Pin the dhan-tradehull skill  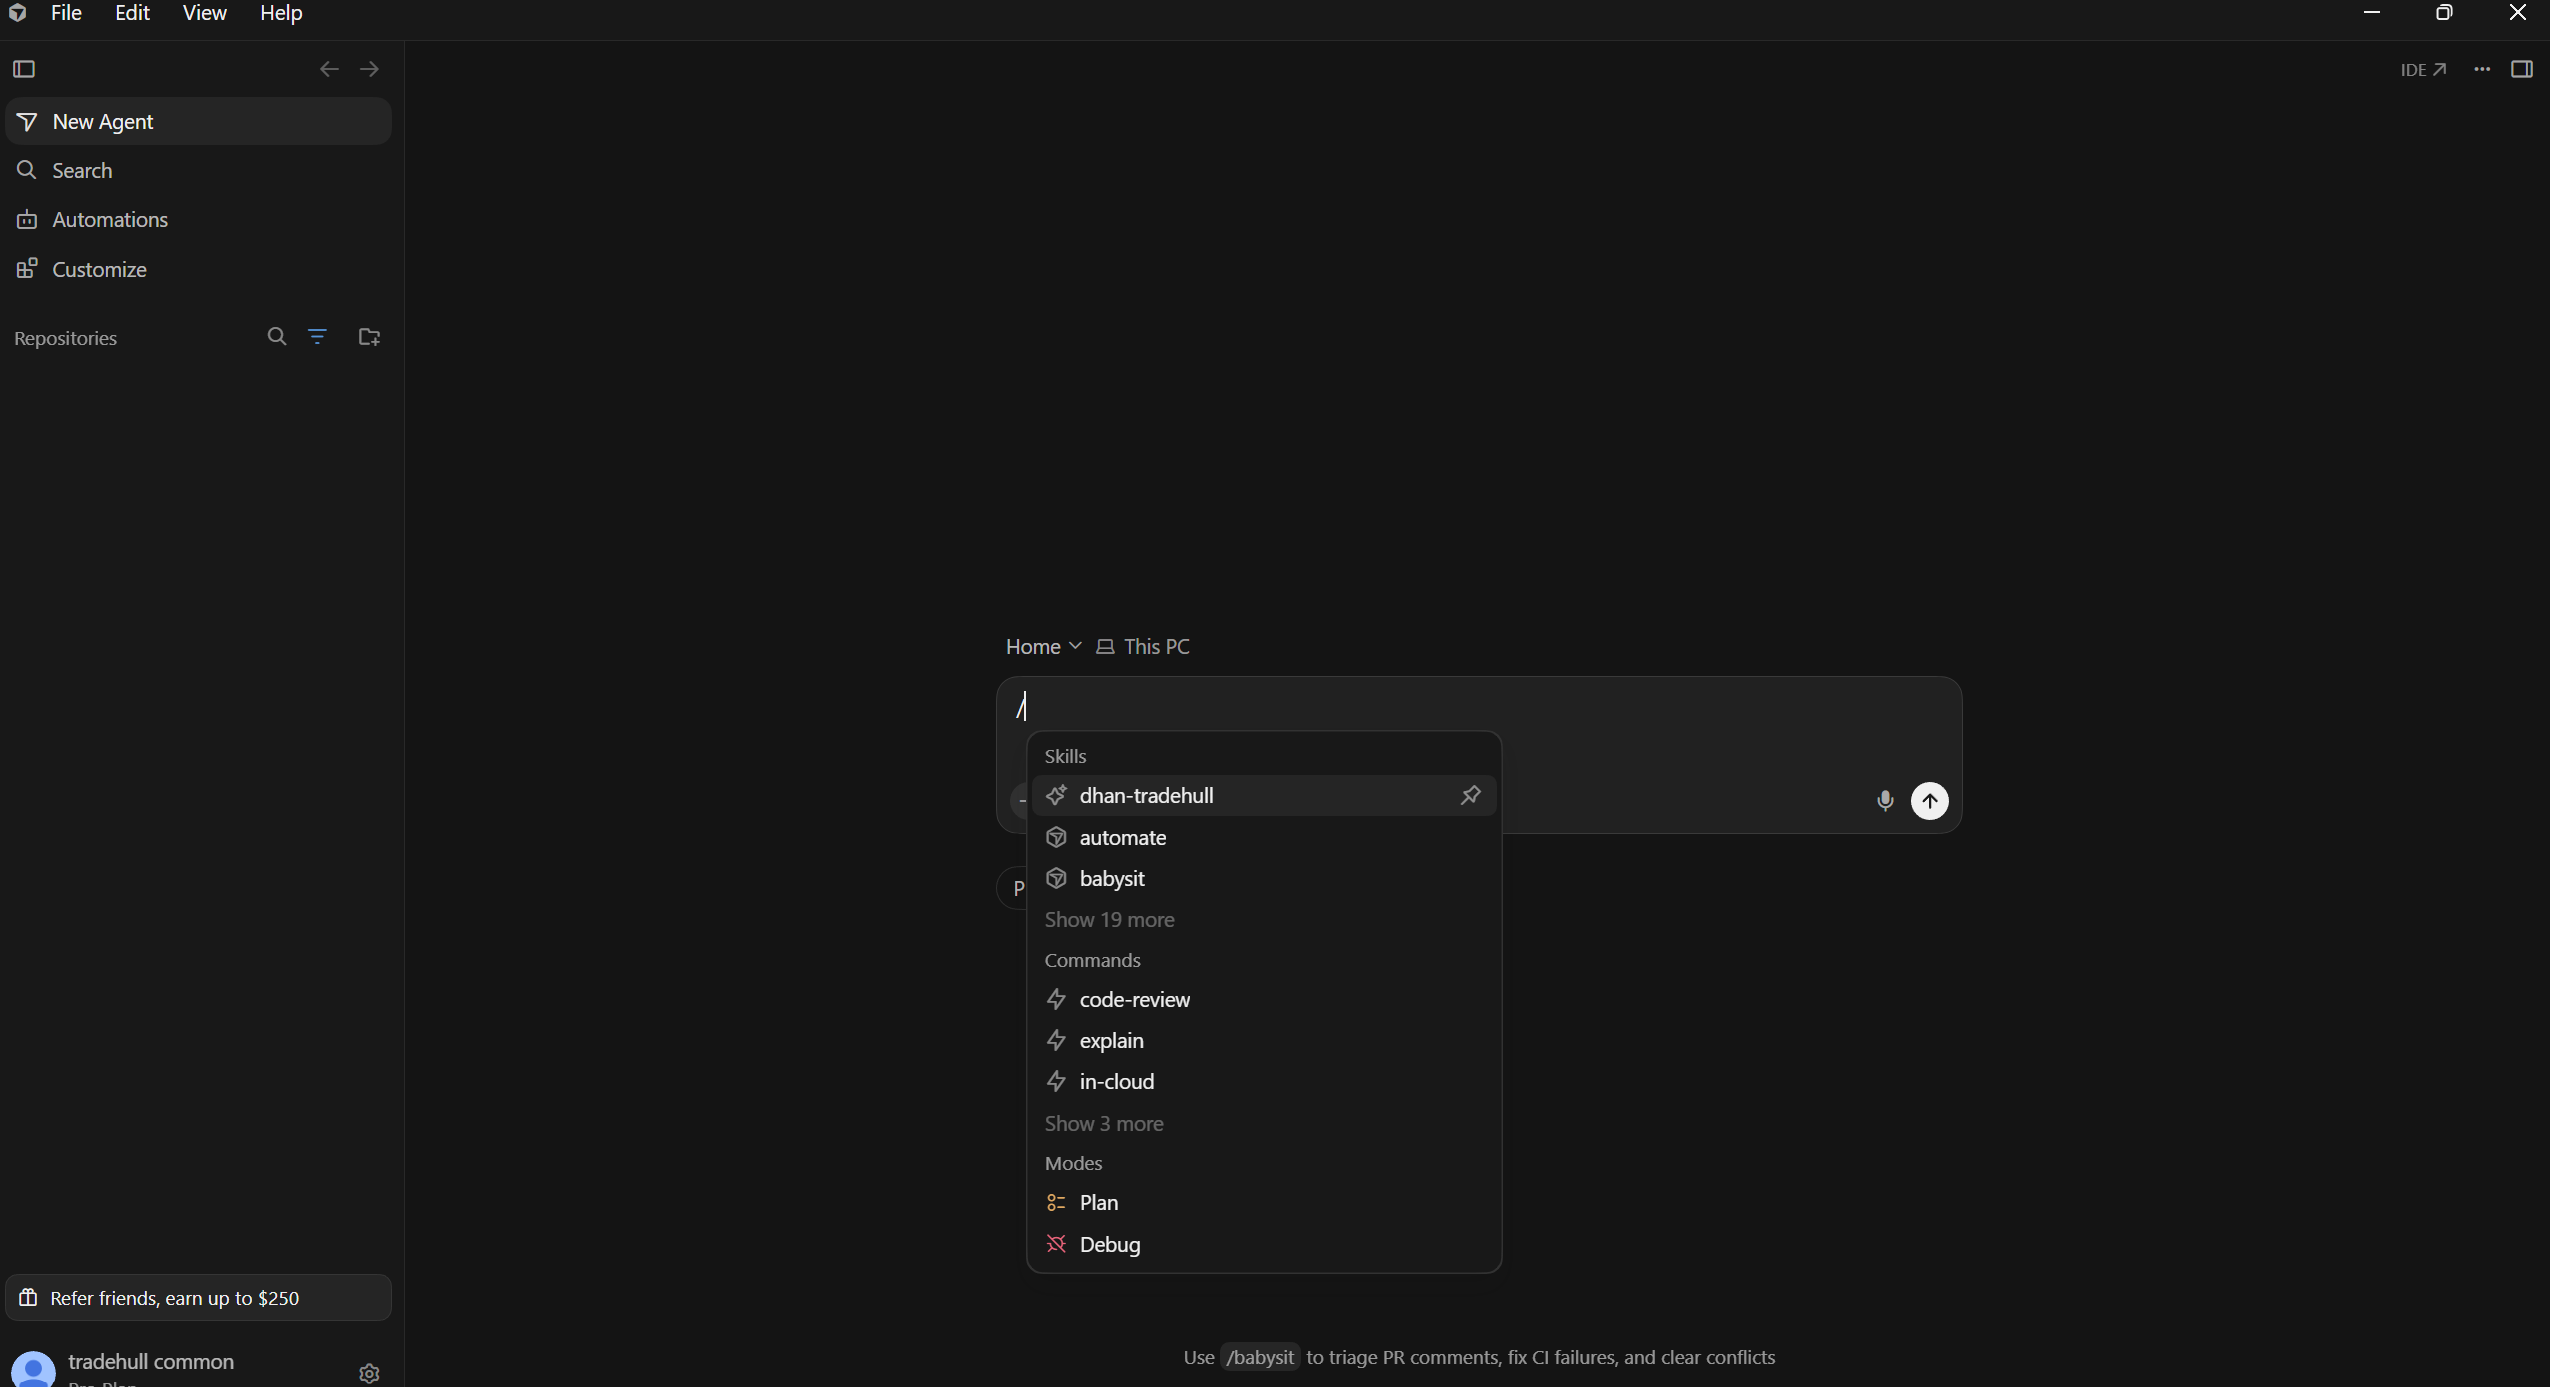click(x=1470, y=795)
